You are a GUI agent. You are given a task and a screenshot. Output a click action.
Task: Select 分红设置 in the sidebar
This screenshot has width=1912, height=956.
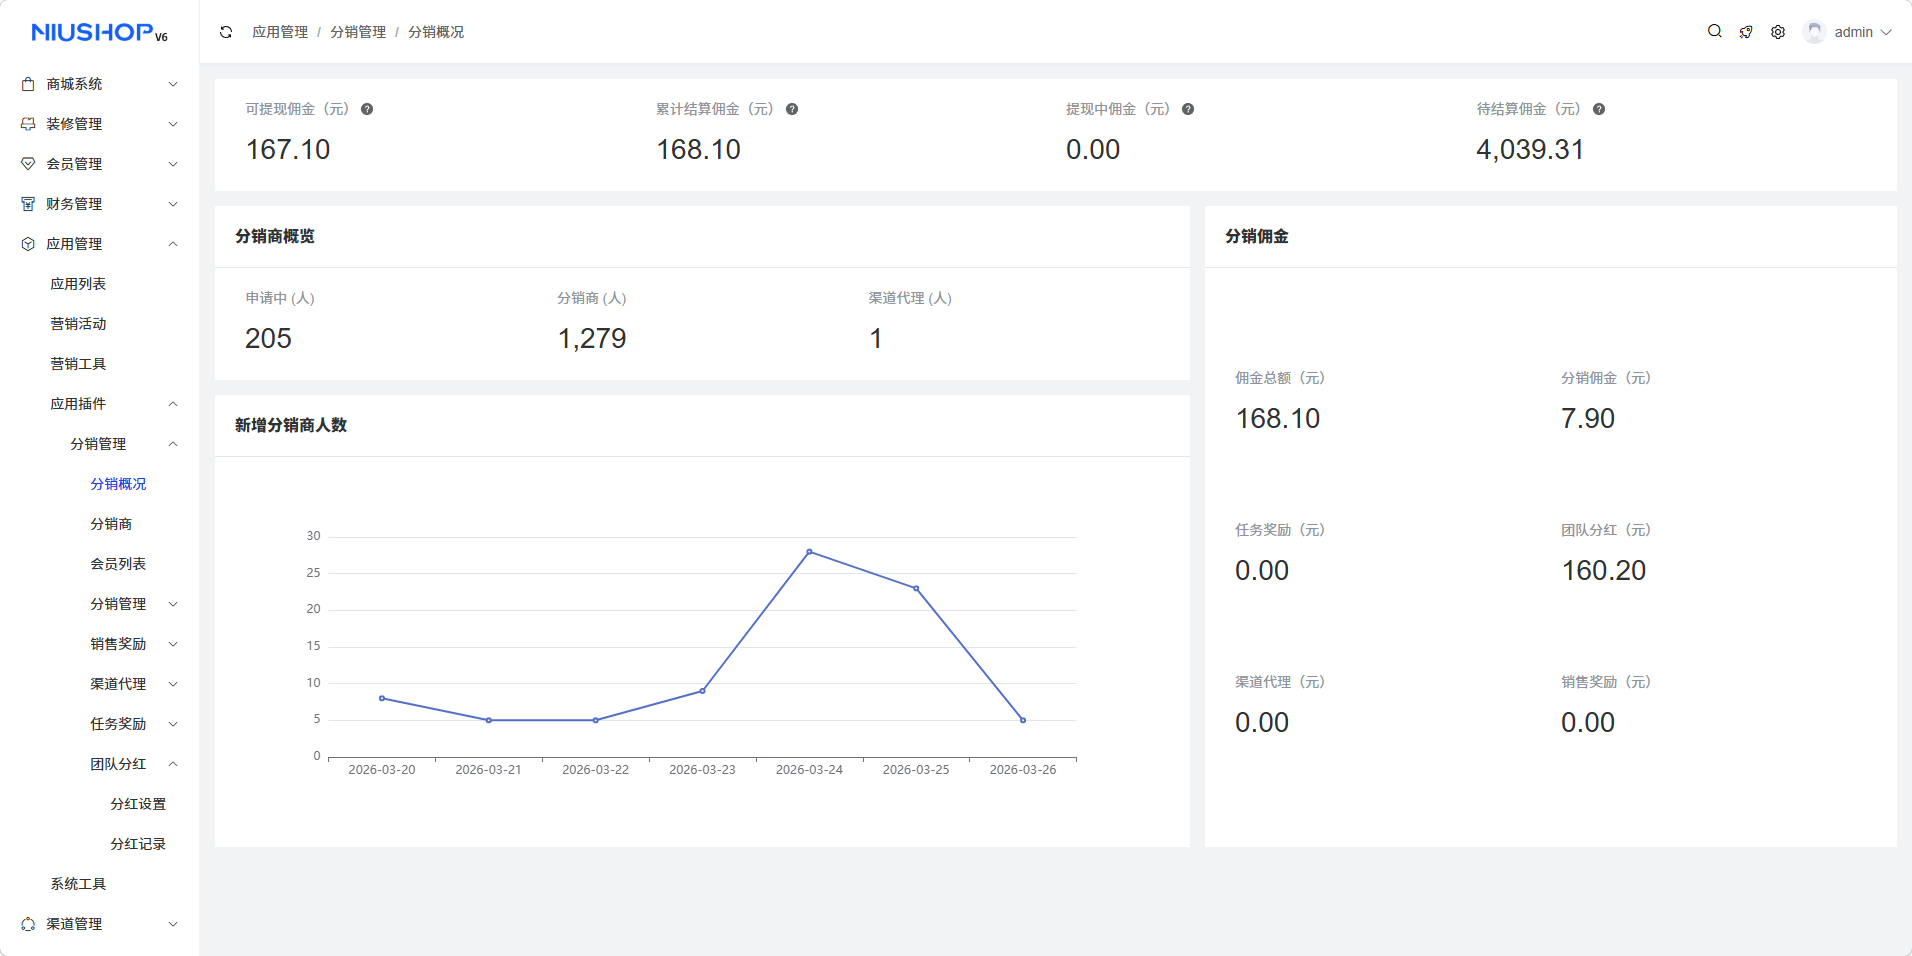138,804
